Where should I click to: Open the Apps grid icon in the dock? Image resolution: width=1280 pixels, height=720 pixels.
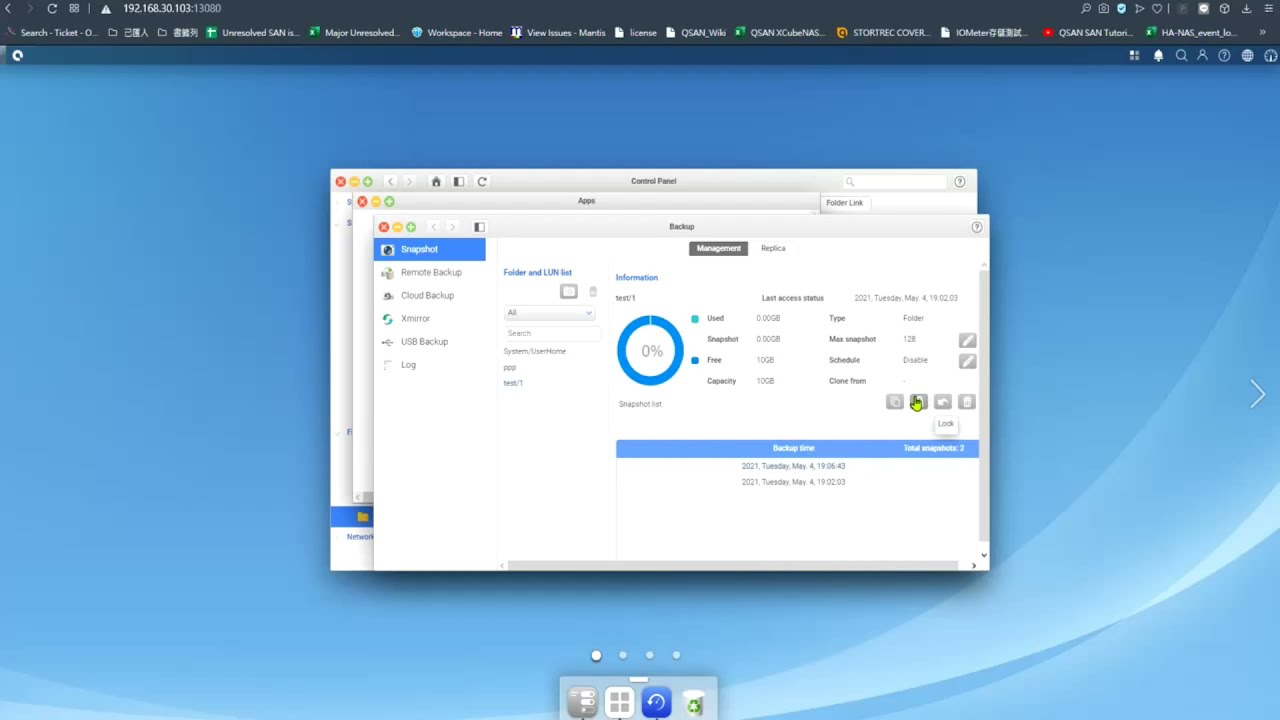[x=619, y=702]
